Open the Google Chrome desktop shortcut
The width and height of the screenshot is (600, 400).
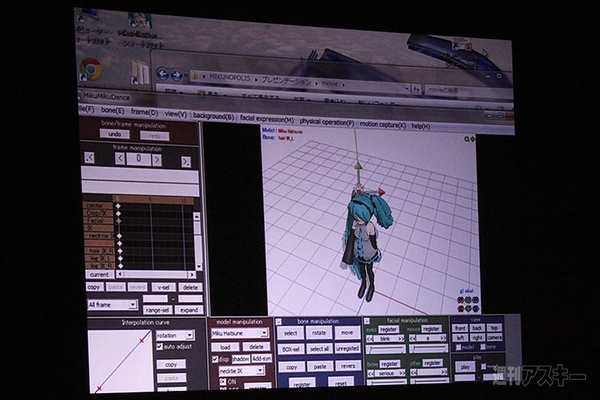click(x=91, y=69)
